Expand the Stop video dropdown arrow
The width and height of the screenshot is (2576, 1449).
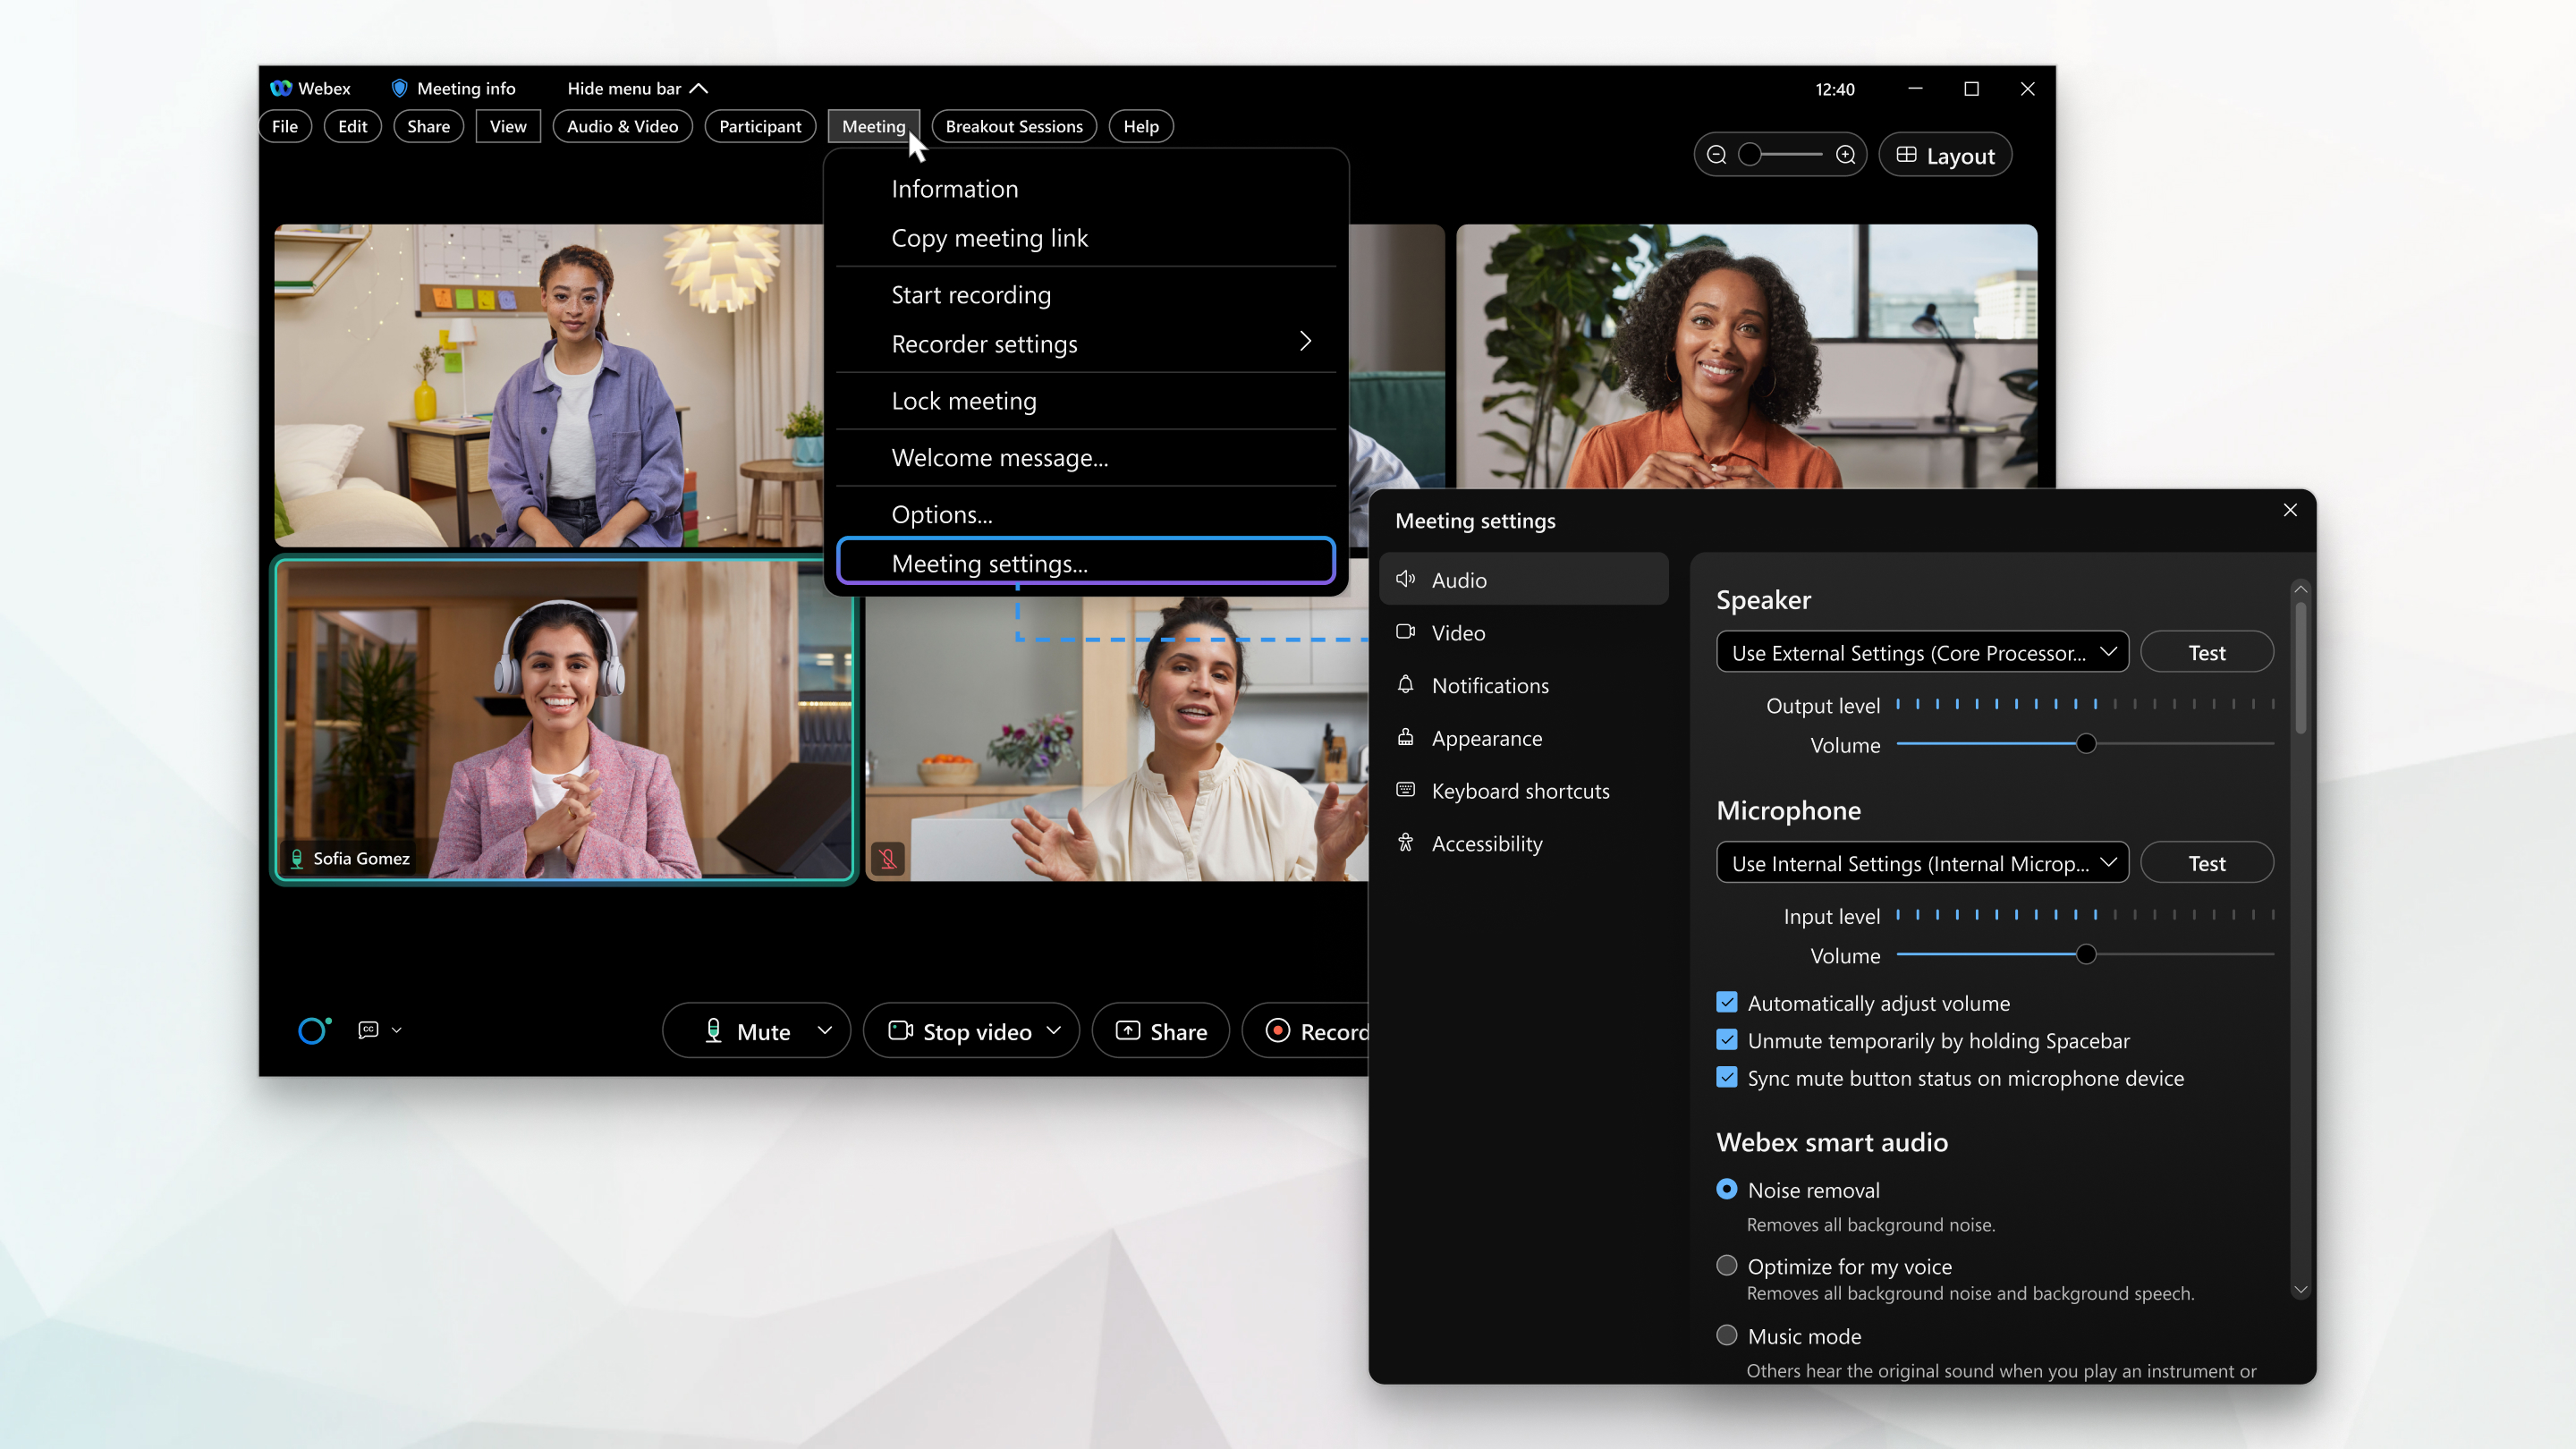click(x=1058, y=1031)
